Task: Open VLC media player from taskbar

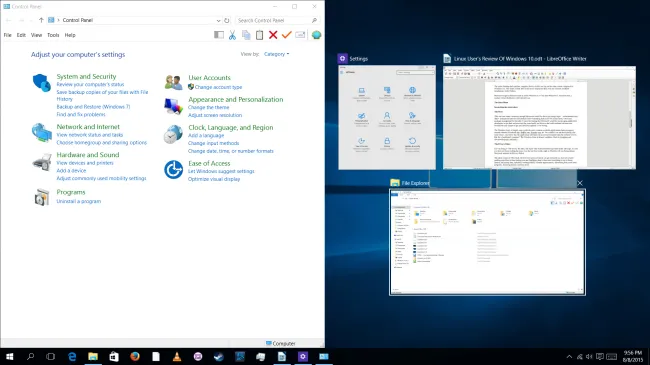Action: 177,357
